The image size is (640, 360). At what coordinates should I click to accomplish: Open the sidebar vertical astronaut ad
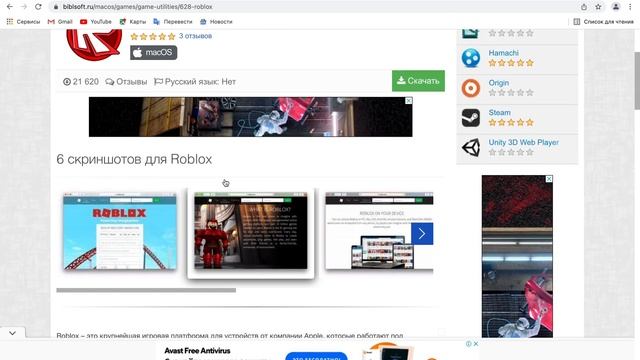coord(517,256)
